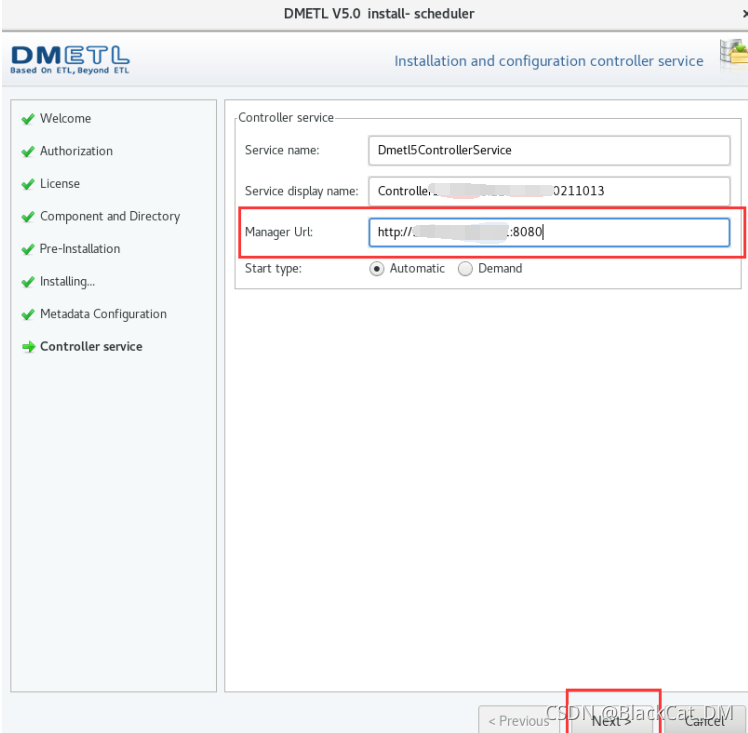The height and width of the screenshot is (733, 748).
Task: Go back with the Previous button
Action: [519, 720]
